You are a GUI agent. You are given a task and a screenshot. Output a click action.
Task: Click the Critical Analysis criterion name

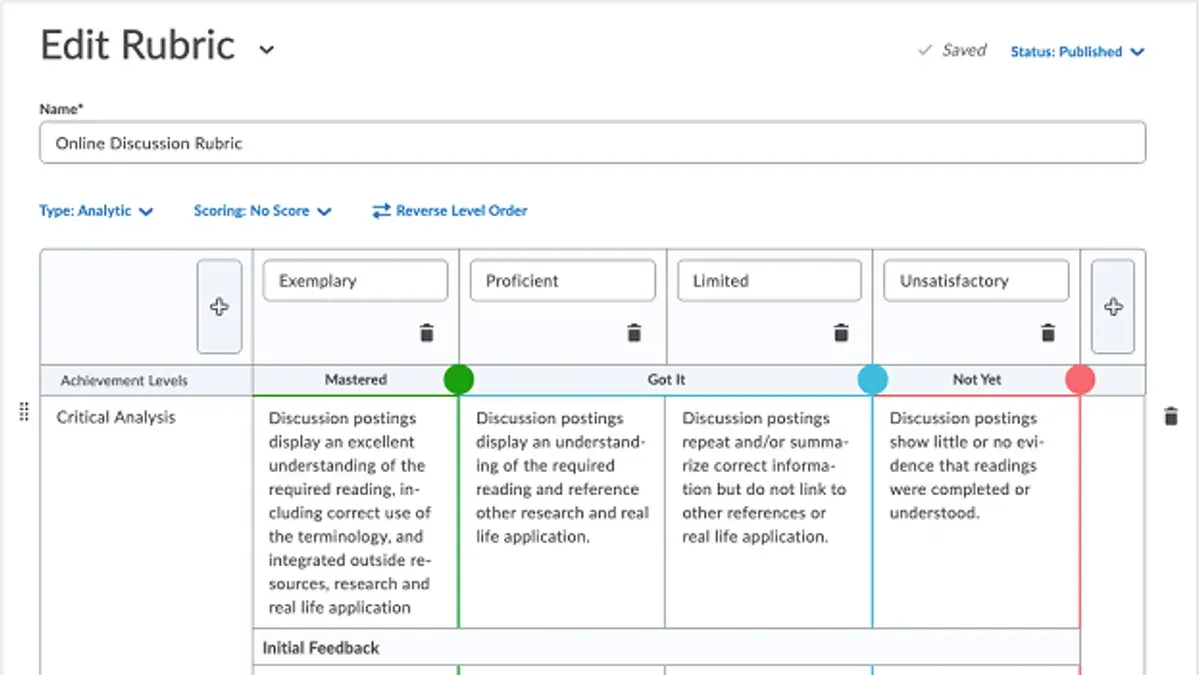point(116,417)
